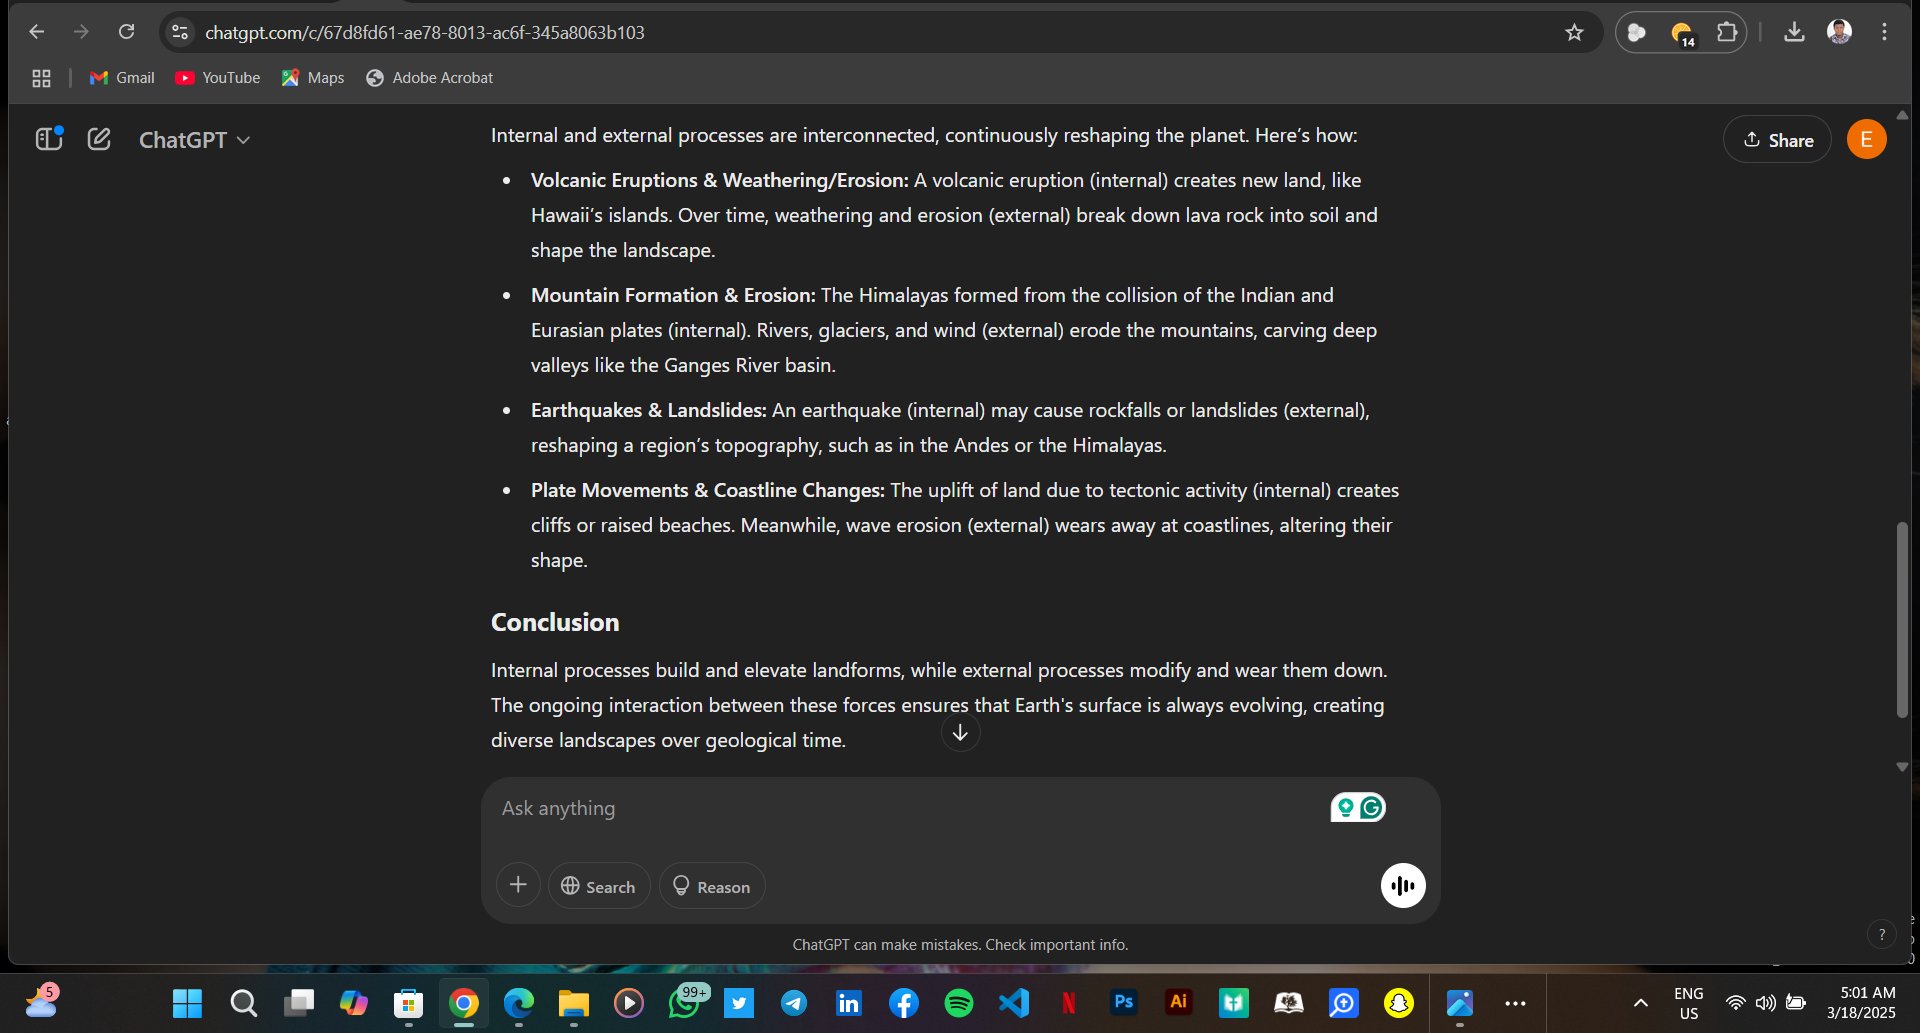Open the apps grid in bookmarks bar

tap(41, 78)
